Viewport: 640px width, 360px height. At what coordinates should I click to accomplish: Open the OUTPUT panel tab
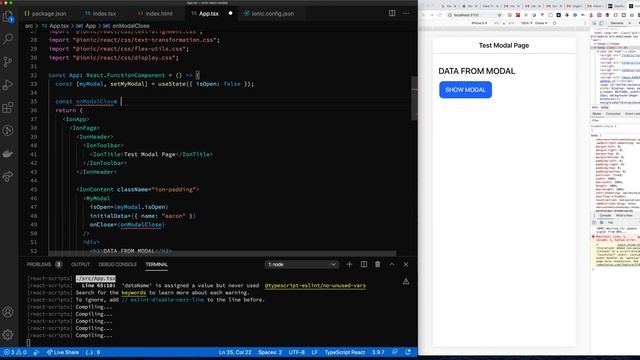coord(80,264)
